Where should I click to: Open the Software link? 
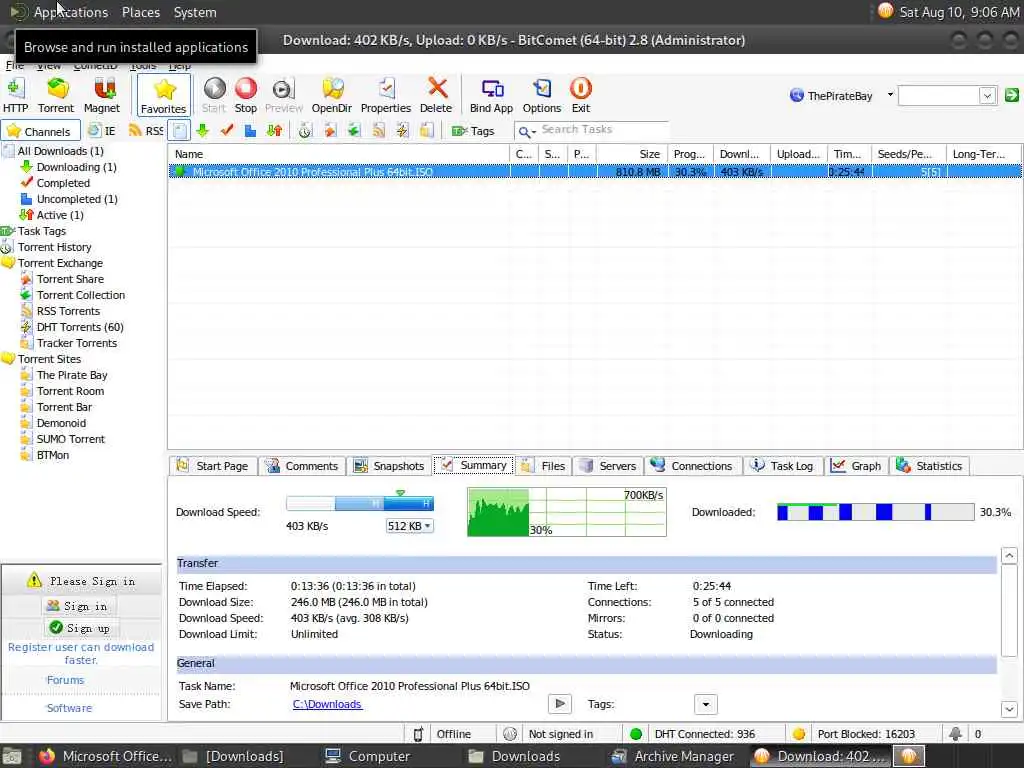coord(69,708)
